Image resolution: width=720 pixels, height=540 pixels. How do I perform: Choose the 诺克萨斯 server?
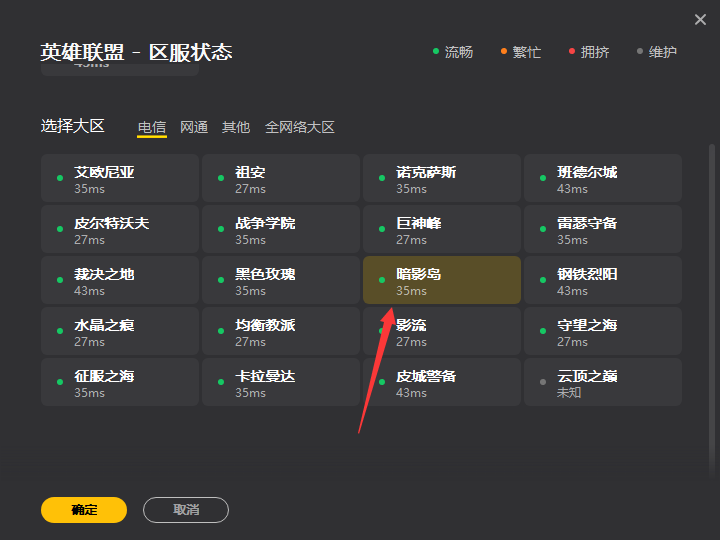442,178
